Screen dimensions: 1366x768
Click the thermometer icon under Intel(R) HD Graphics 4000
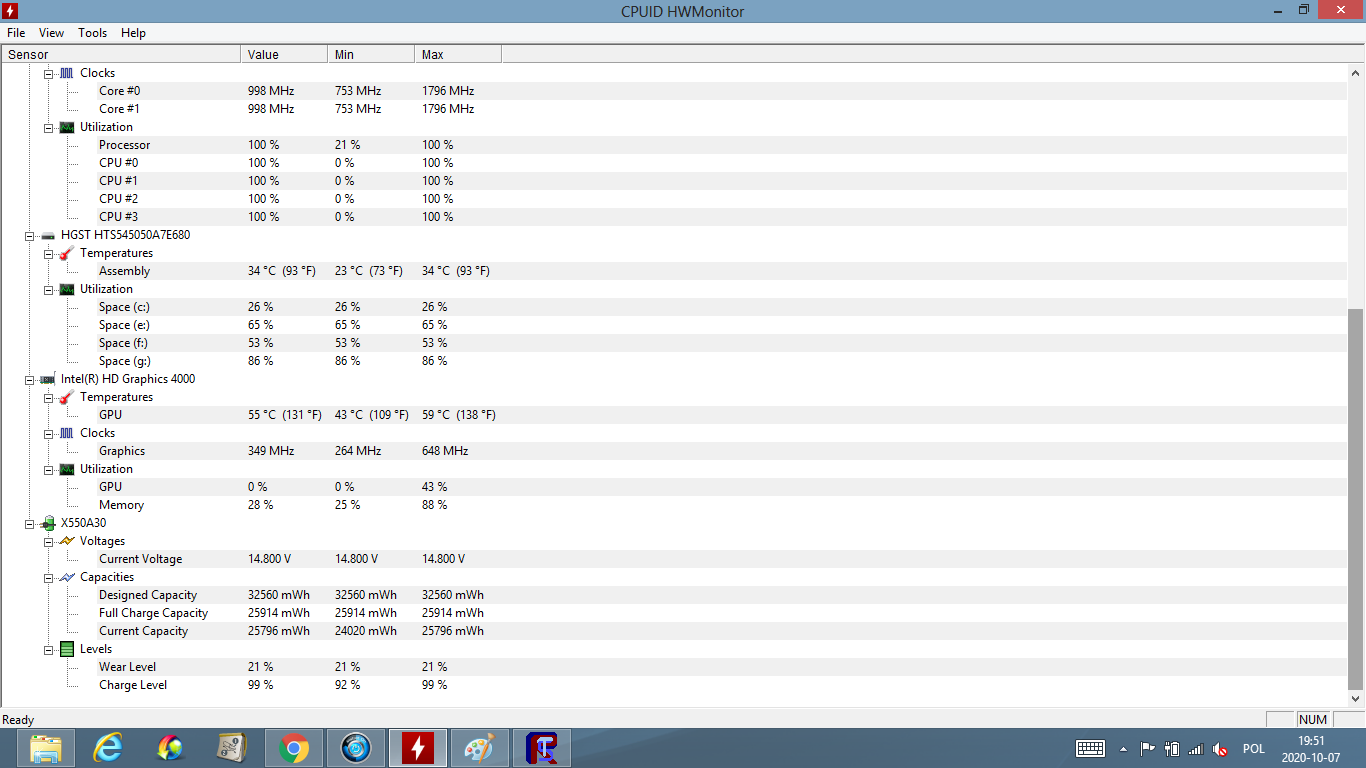pos(66,397)
